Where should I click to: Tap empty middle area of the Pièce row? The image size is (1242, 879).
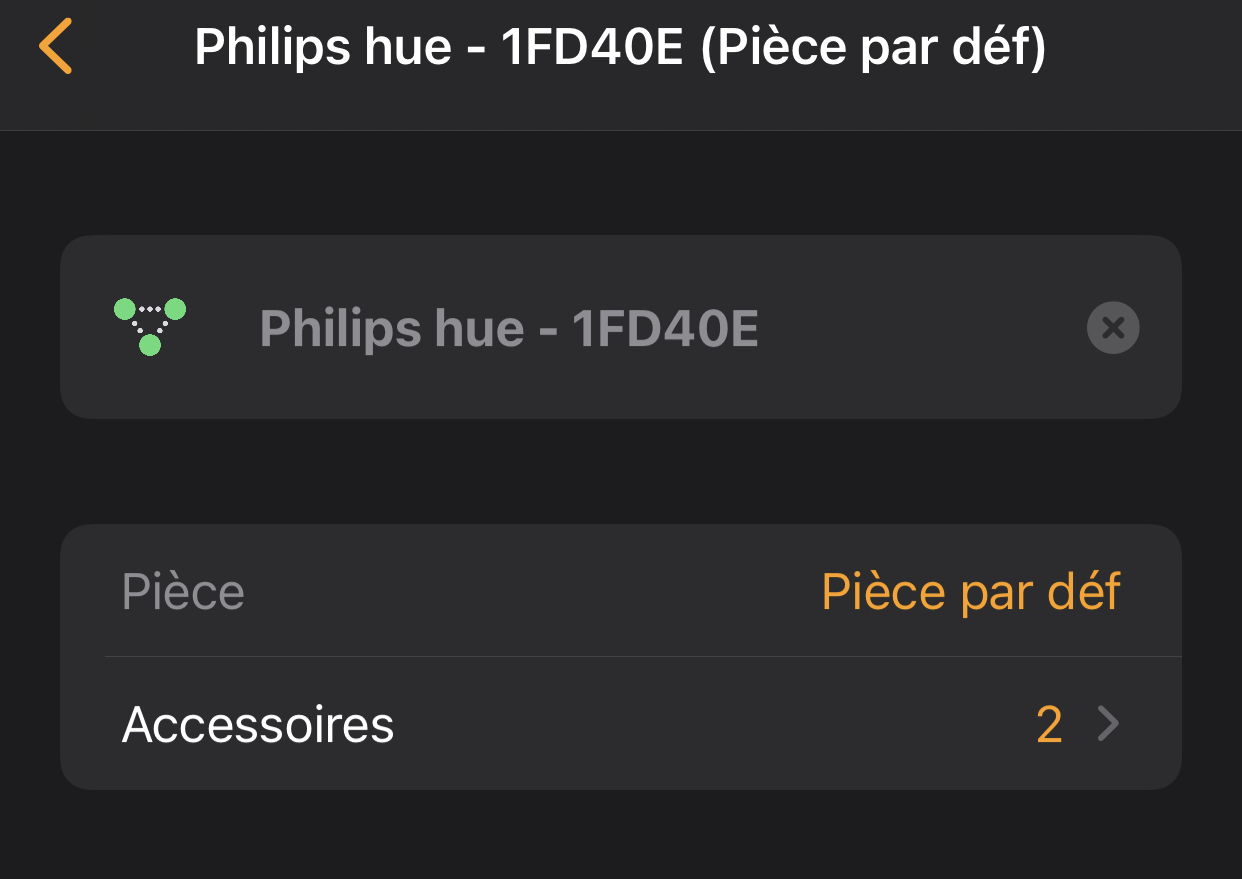530,591
